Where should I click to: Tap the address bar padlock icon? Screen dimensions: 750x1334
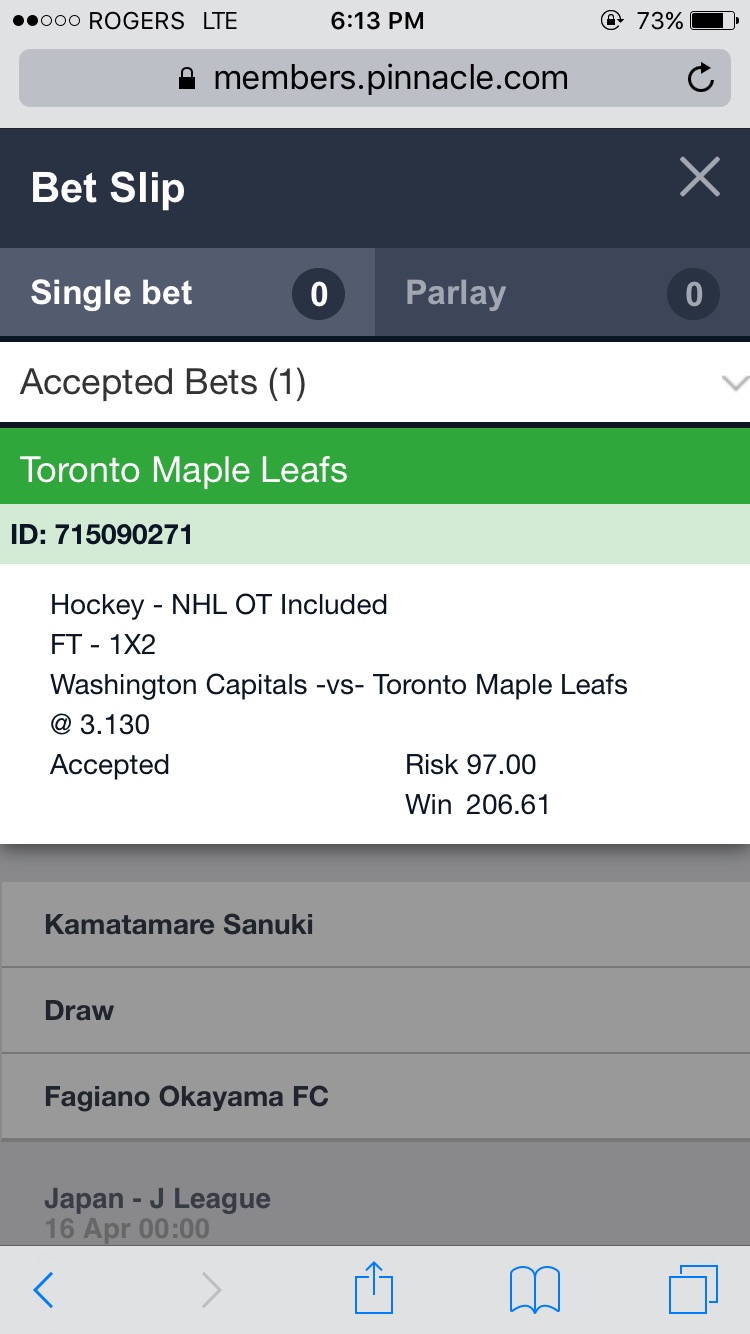[x=187, y=79]
